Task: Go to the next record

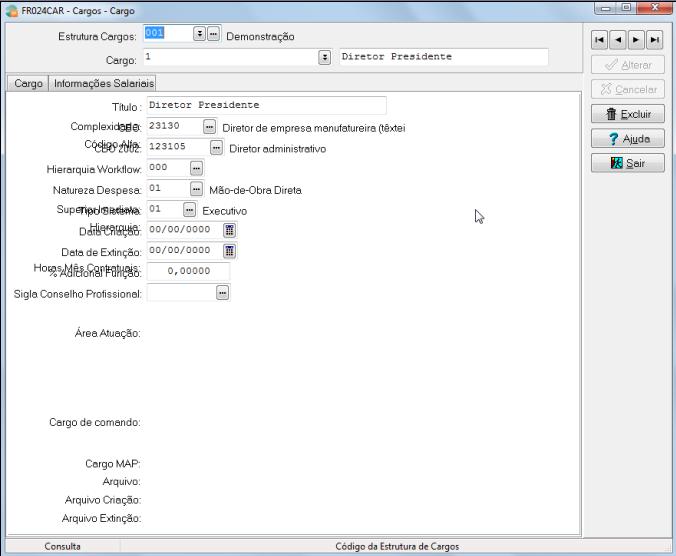Action: [x=636, y=41]
